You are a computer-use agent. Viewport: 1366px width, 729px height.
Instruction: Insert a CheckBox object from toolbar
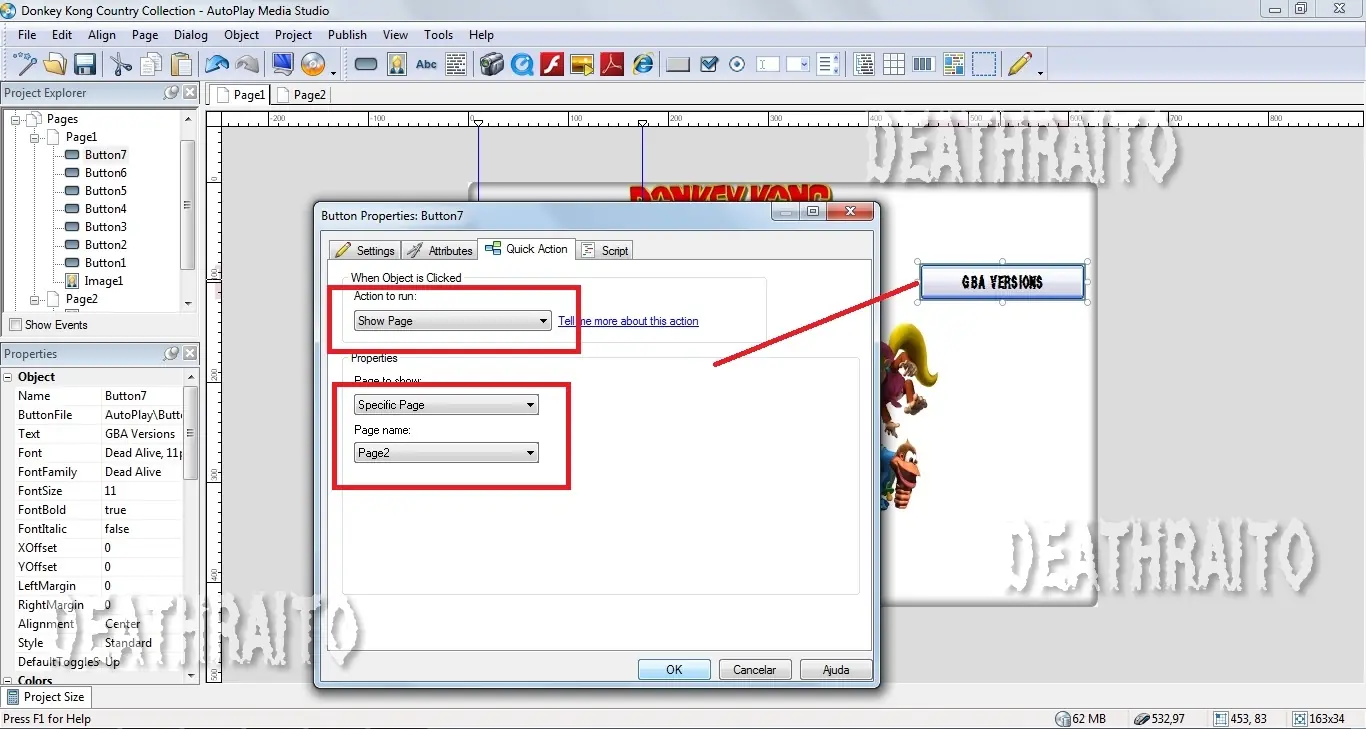point(709,65)
